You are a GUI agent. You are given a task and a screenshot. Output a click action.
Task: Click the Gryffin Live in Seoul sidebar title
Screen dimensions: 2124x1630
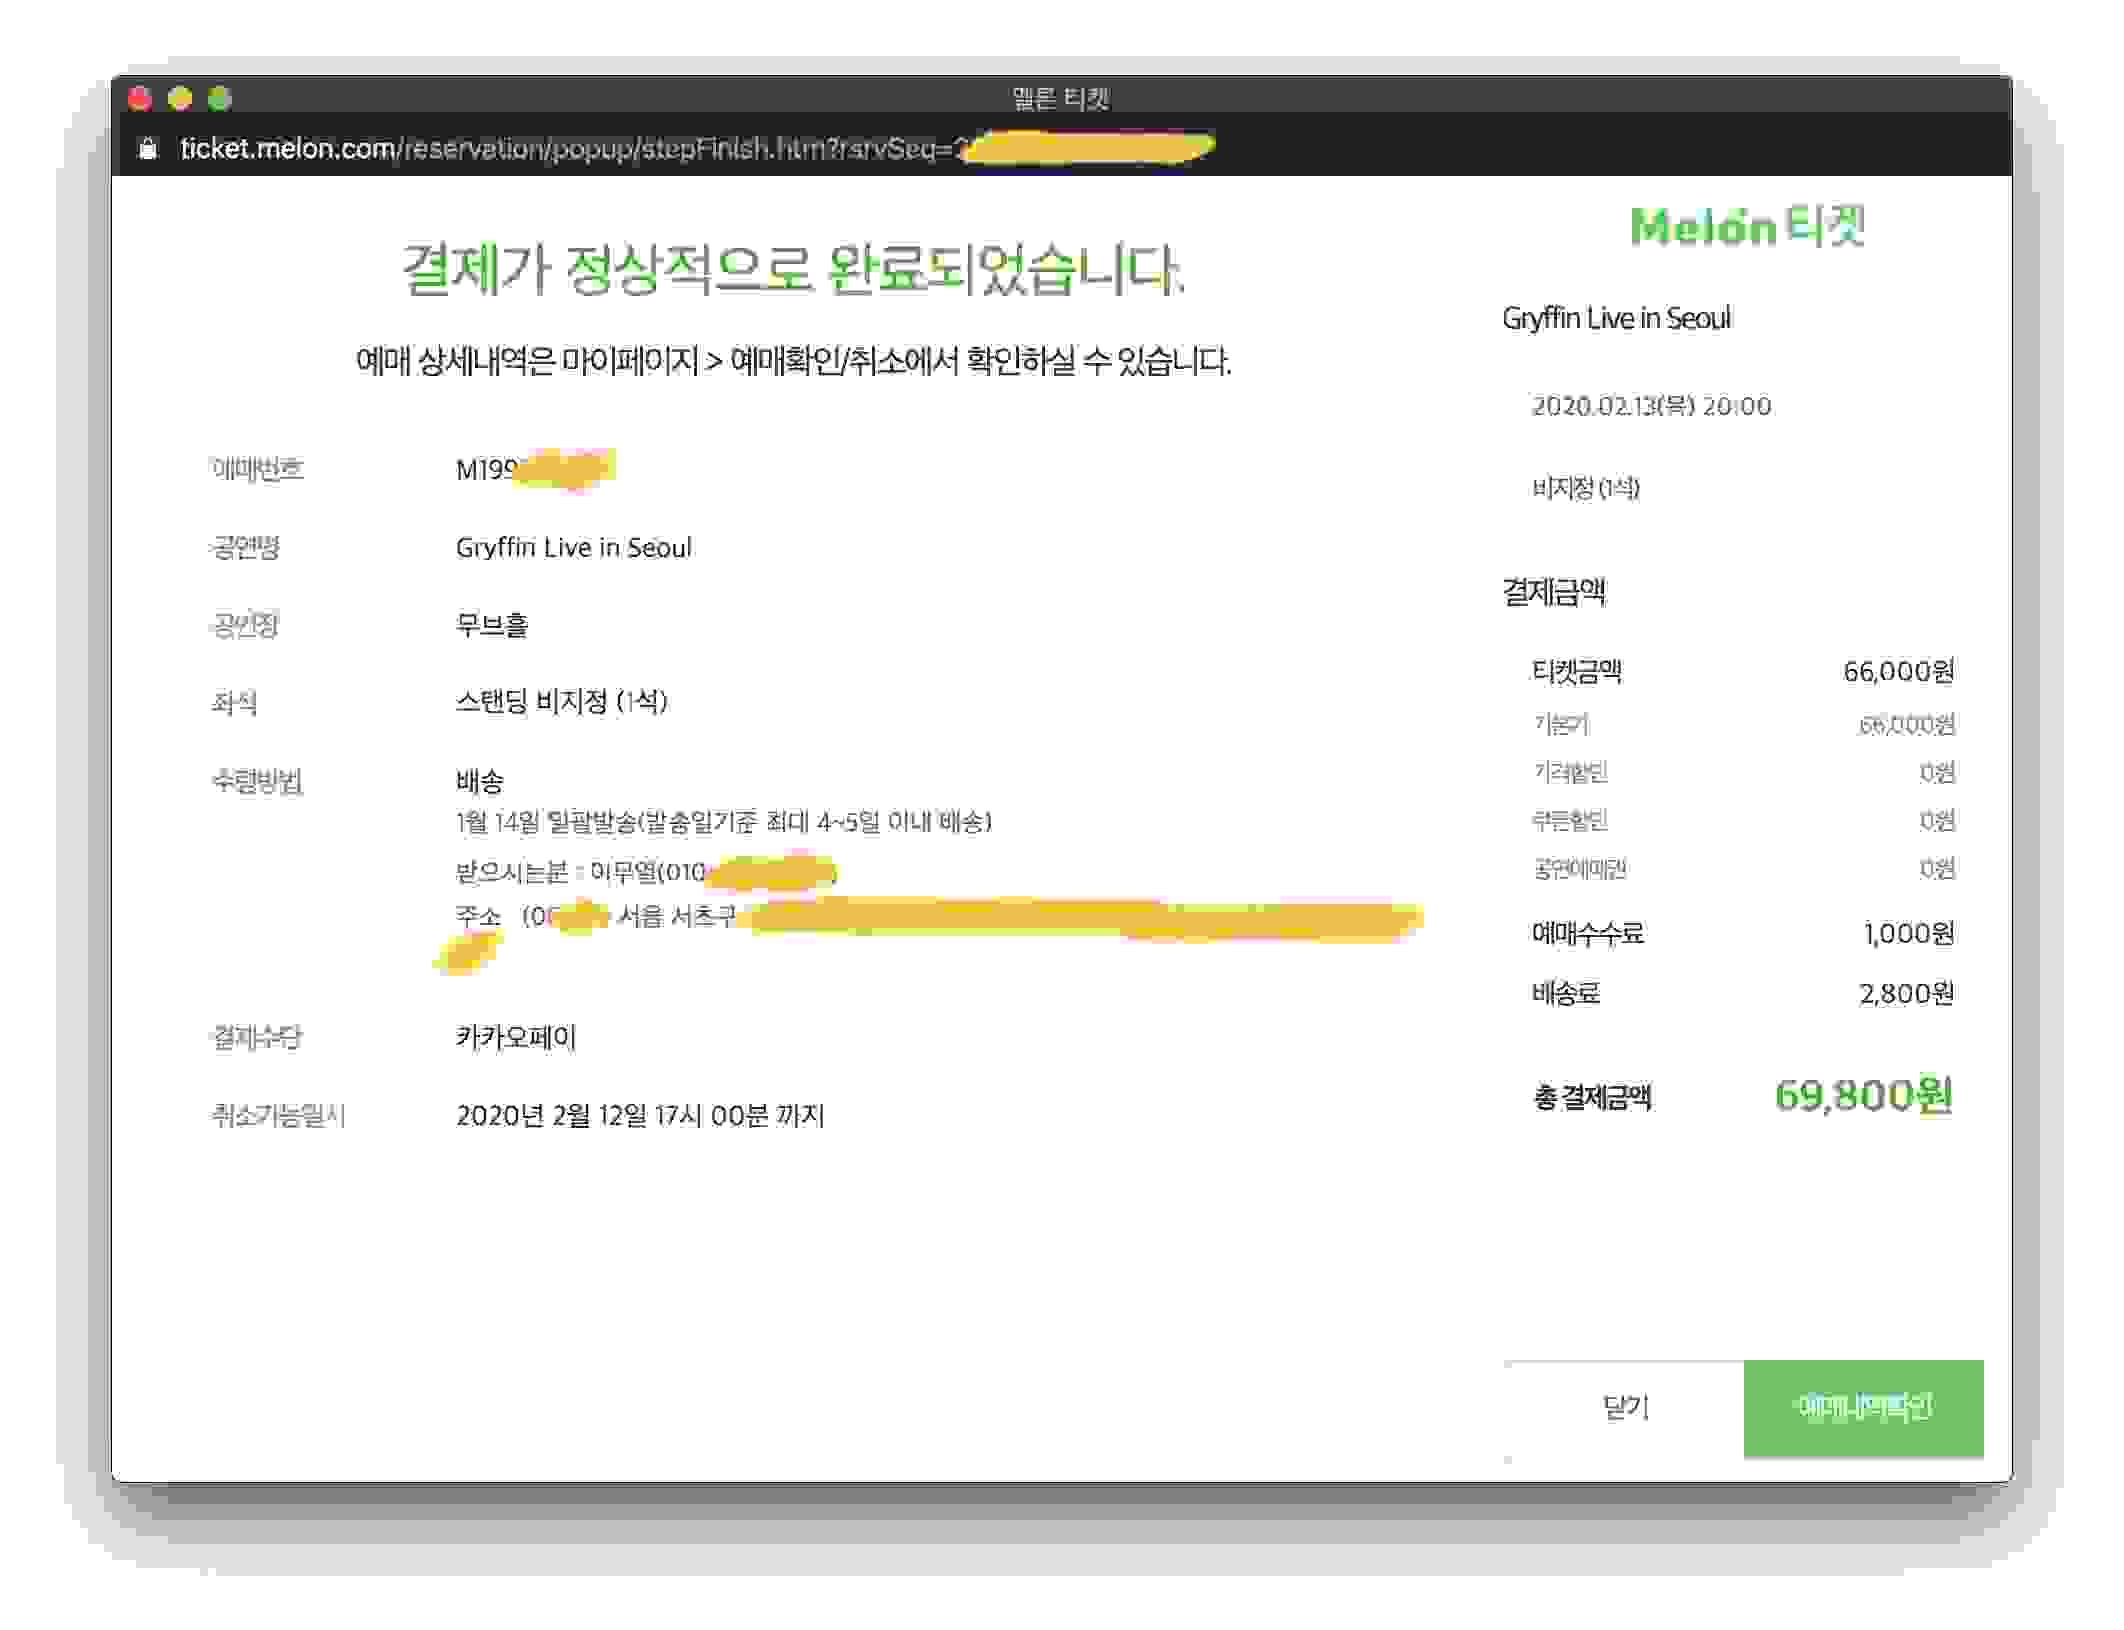pos(1616,318)
